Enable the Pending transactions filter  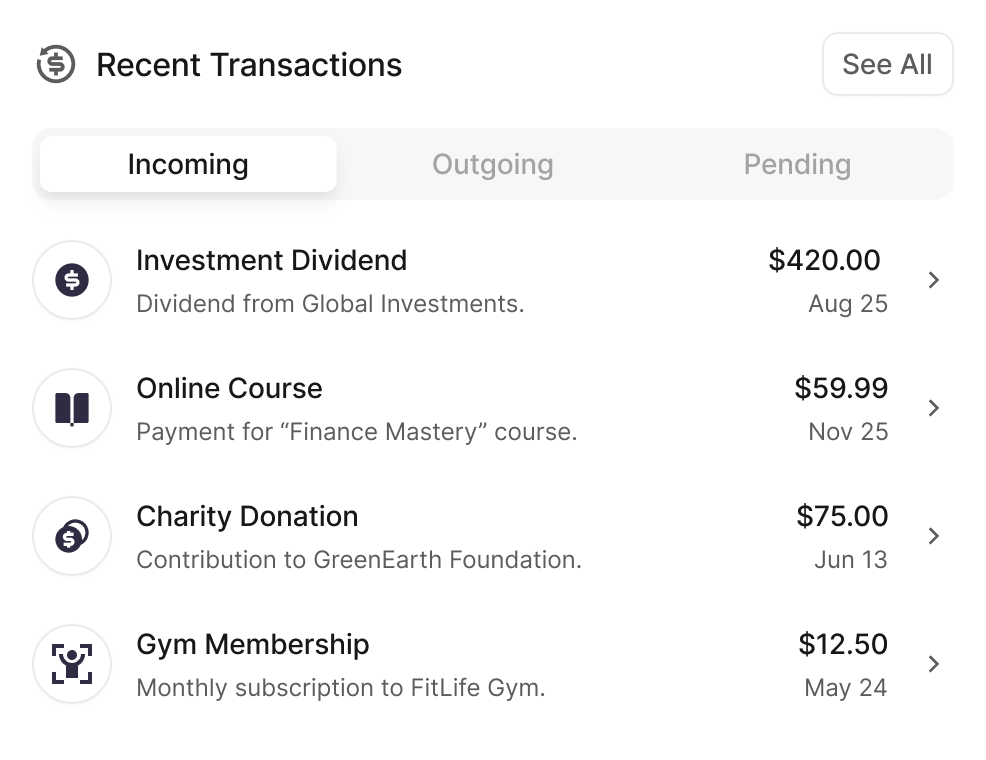[796, 163]
